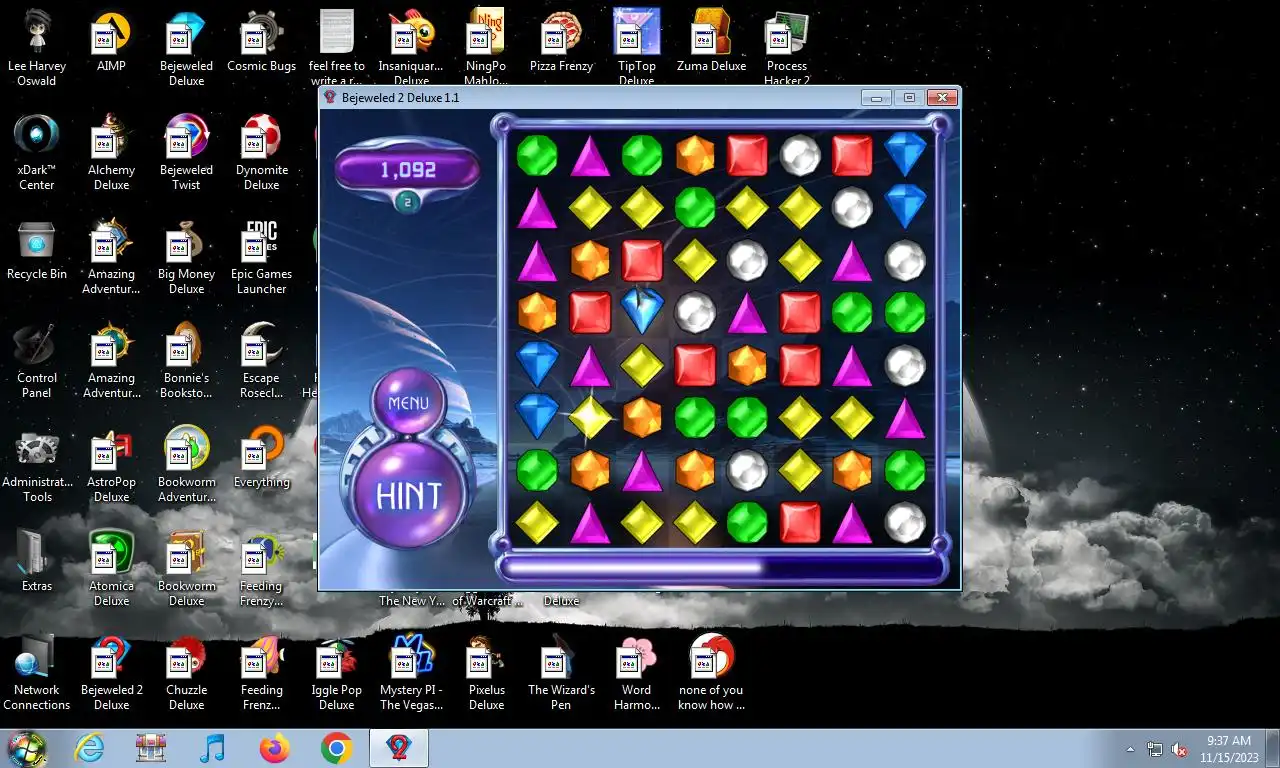Open Chuzzle Deluxe desktop shortcut
Image resolution: width=1280 pixels, height=768 pixels.
pyautogui.click(x=186, y=672)
